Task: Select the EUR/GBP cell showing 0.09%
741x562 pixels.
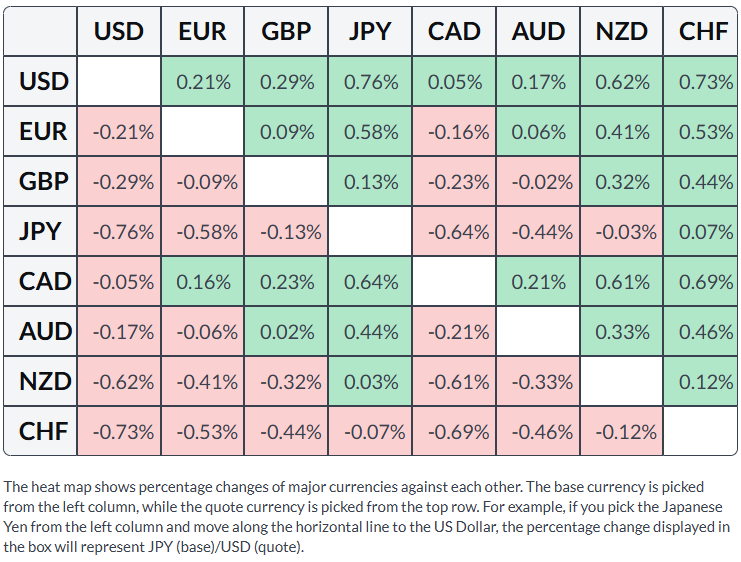Action: (x=286, y=131)
